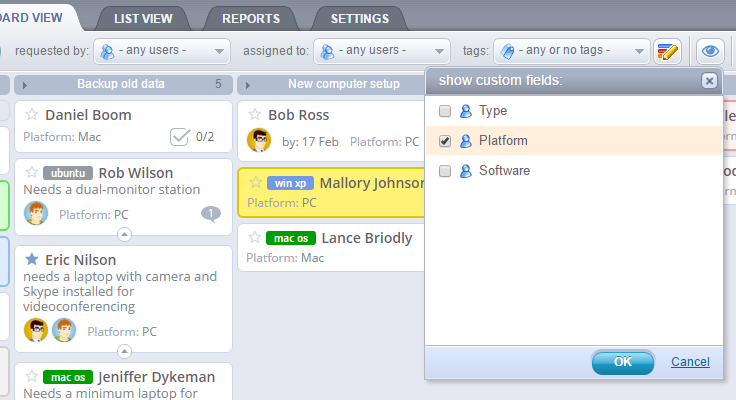Image resolution: width=736 pixels, height=400 pixels.
Task: Star the Mallory Johnson card
Action: tap(255, 182)
